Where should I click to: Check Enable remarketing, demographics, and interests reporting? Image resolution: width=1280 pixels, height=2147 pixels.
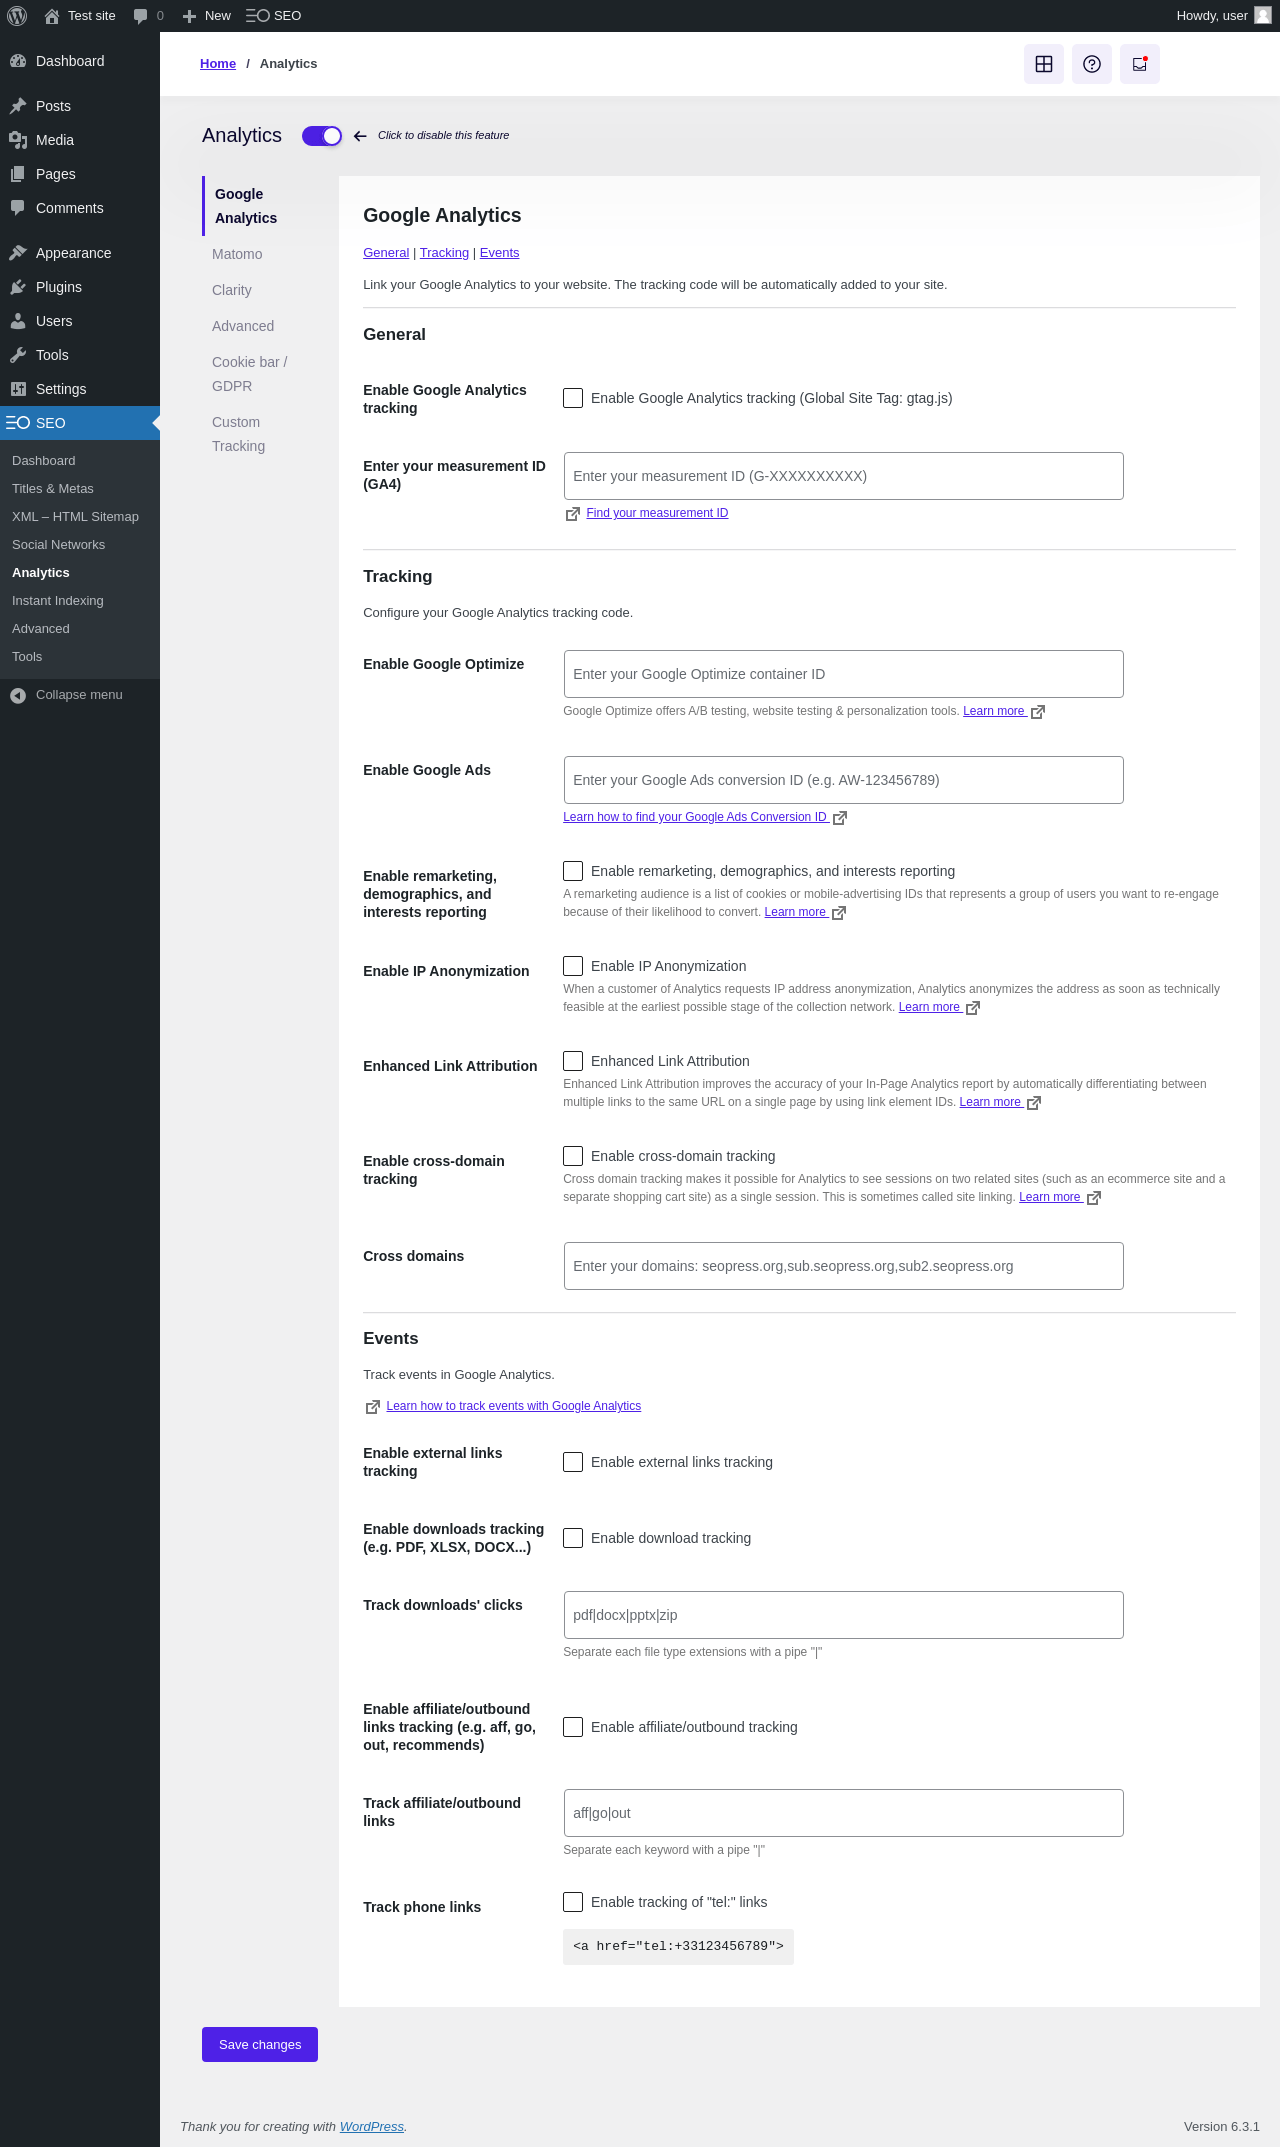[573, 871]
